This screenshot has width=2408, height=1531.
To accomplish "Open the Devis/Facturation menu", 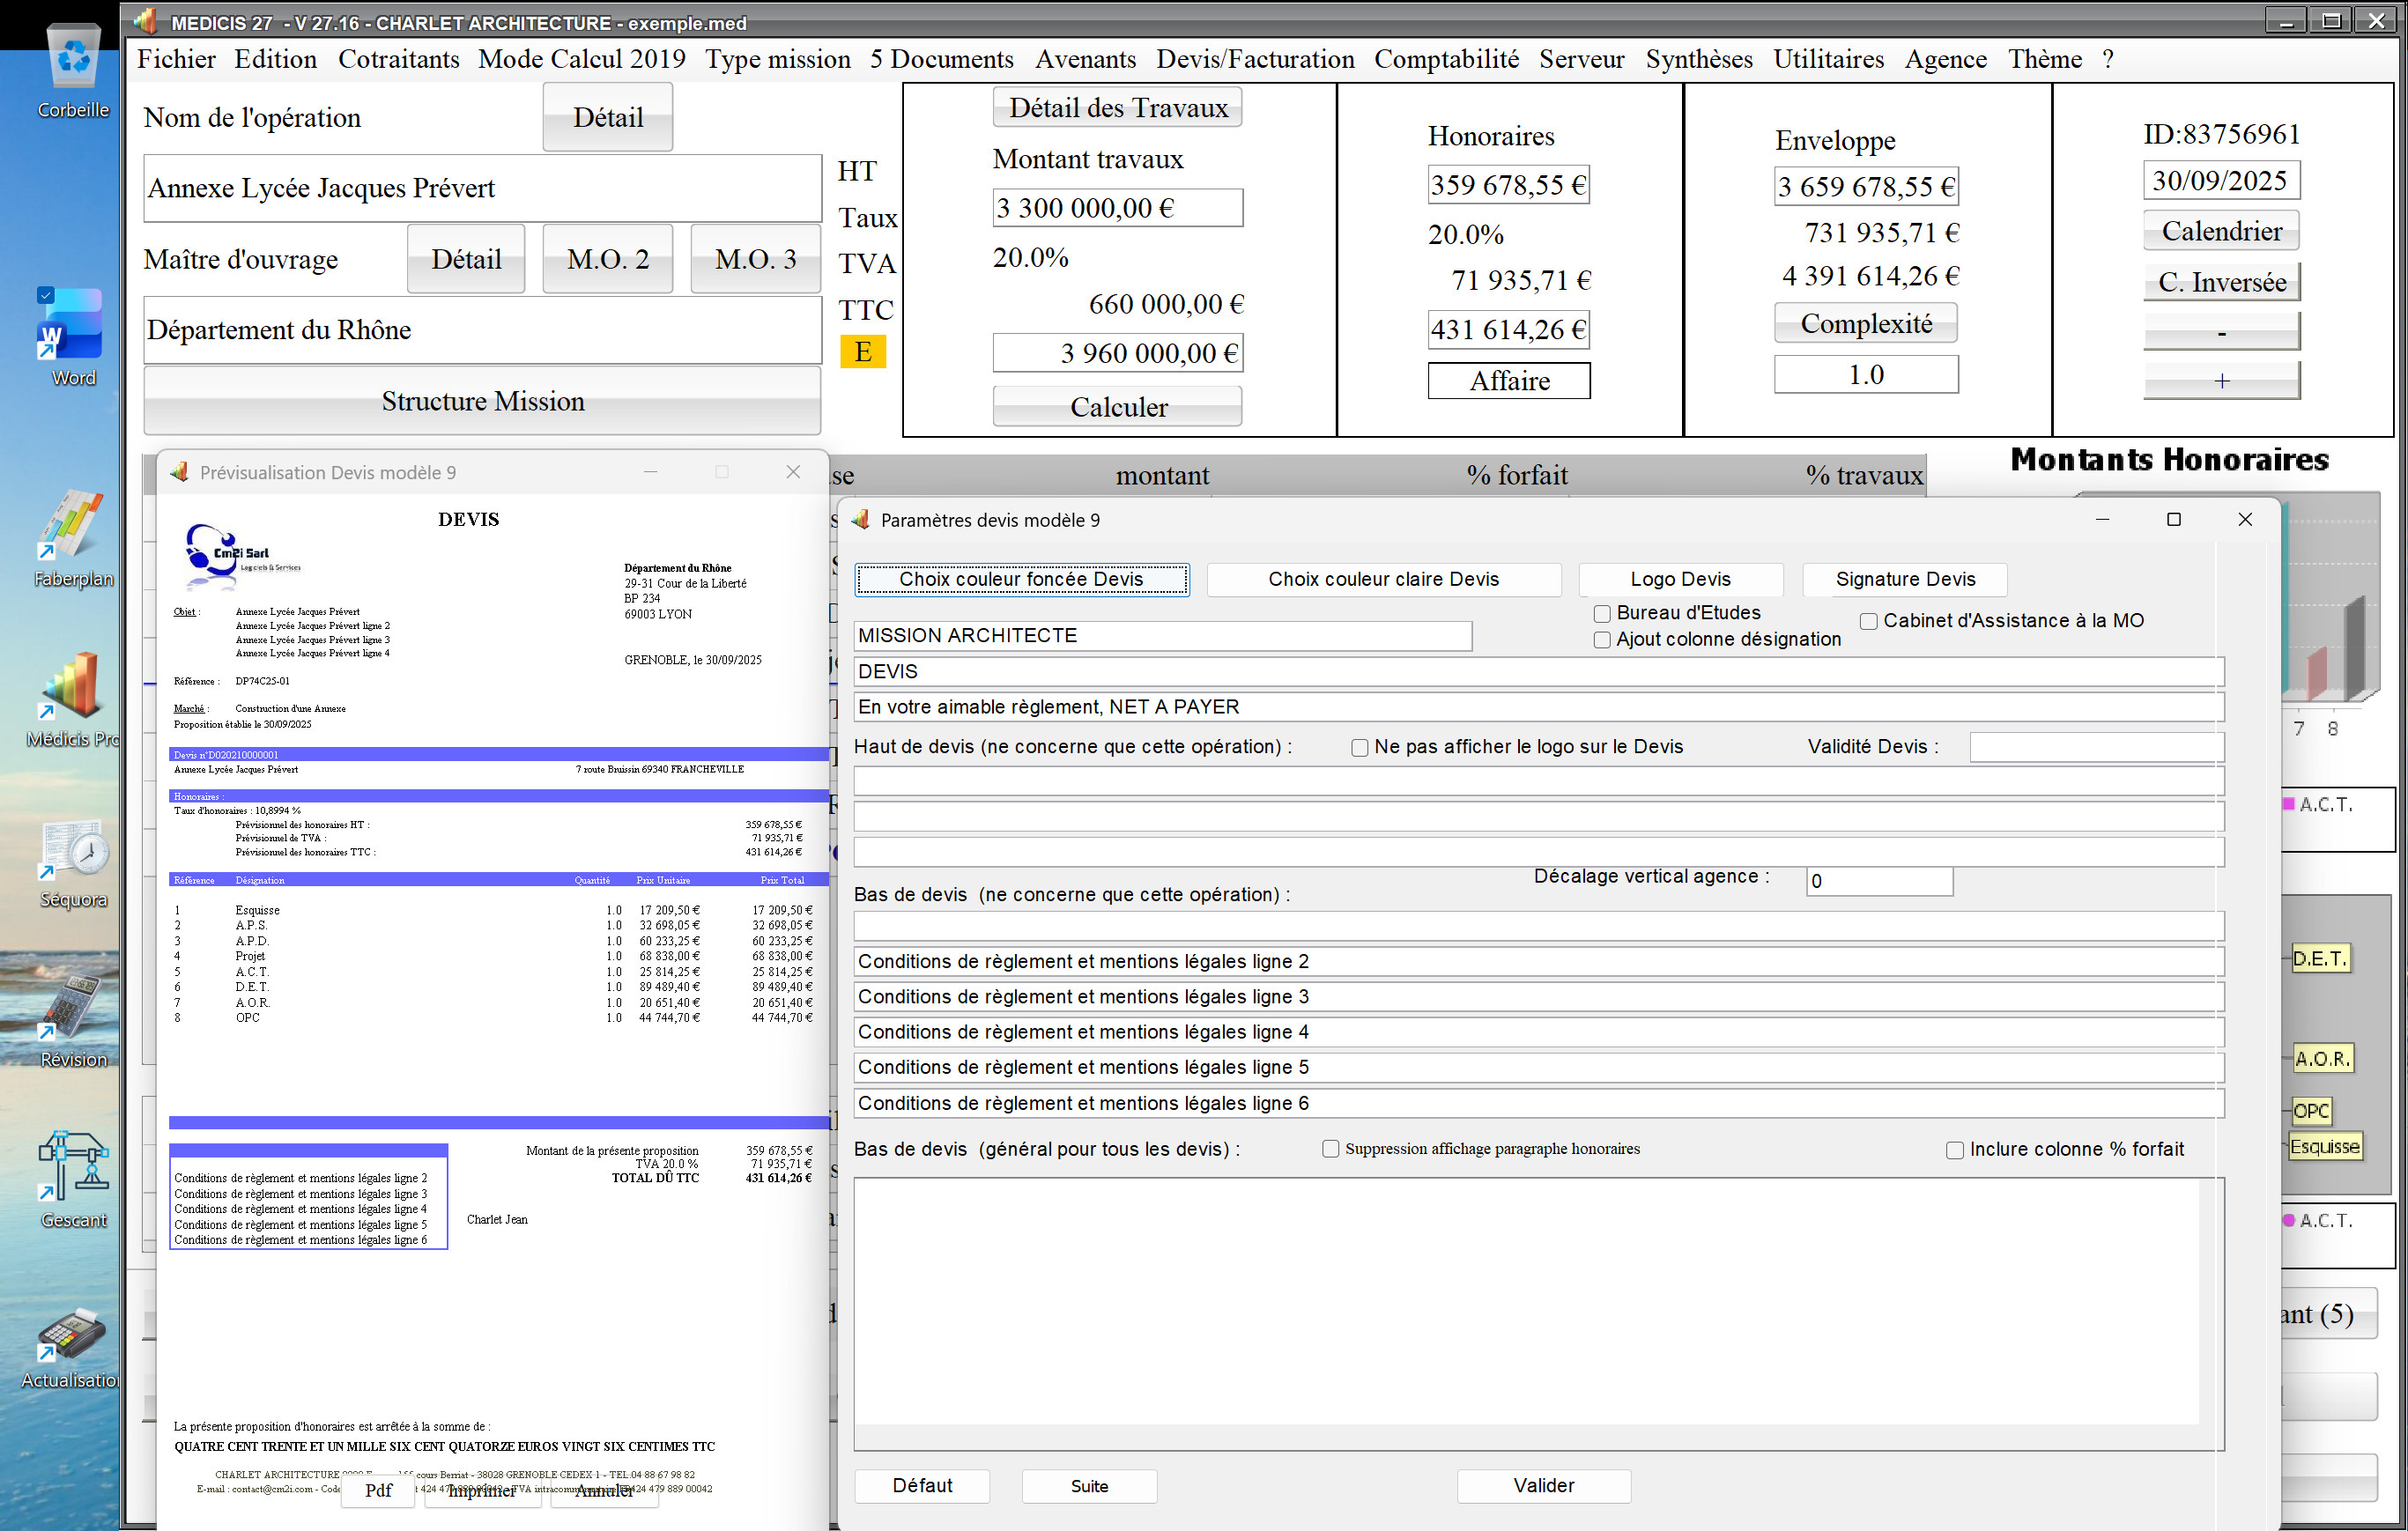I will point(1255,59).
